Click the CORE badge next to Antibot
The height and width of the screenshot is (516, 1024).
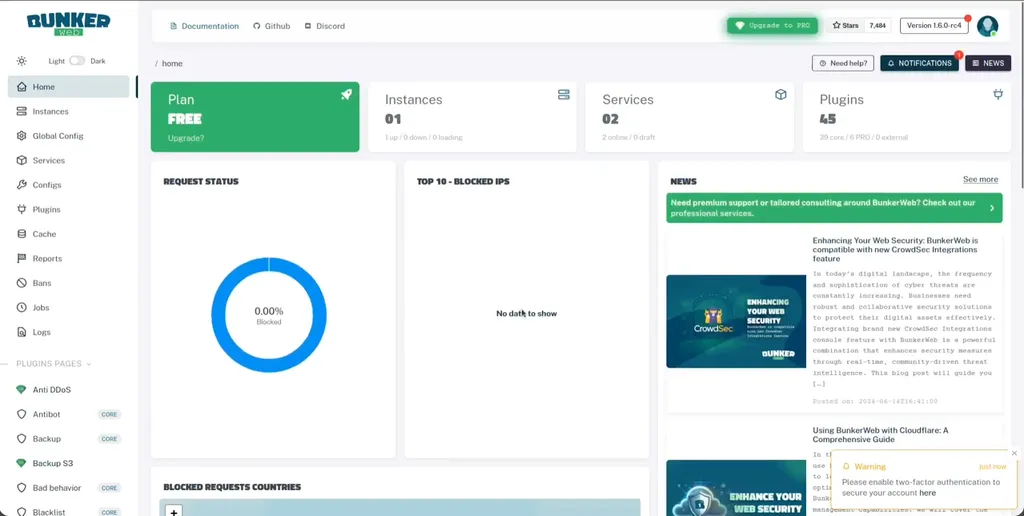[109, 415]
